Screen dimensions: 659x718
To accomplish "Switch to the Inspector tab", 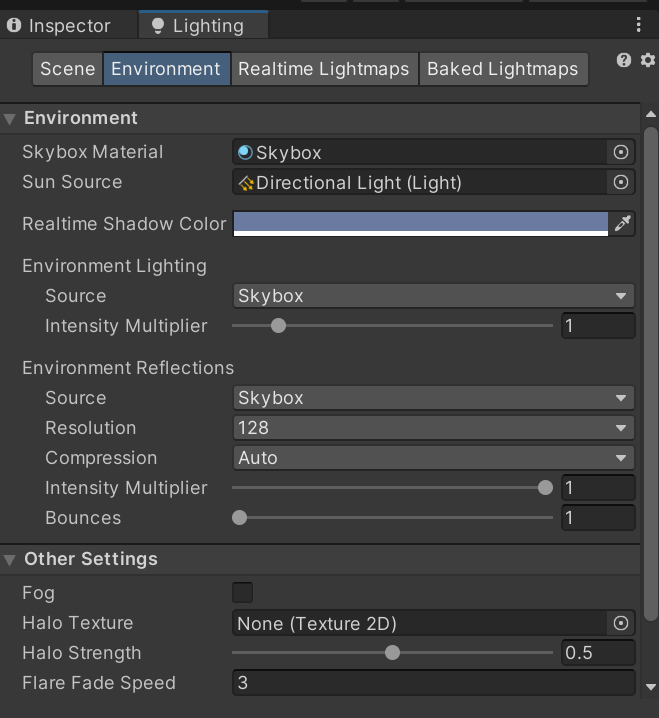I will 68,25.
